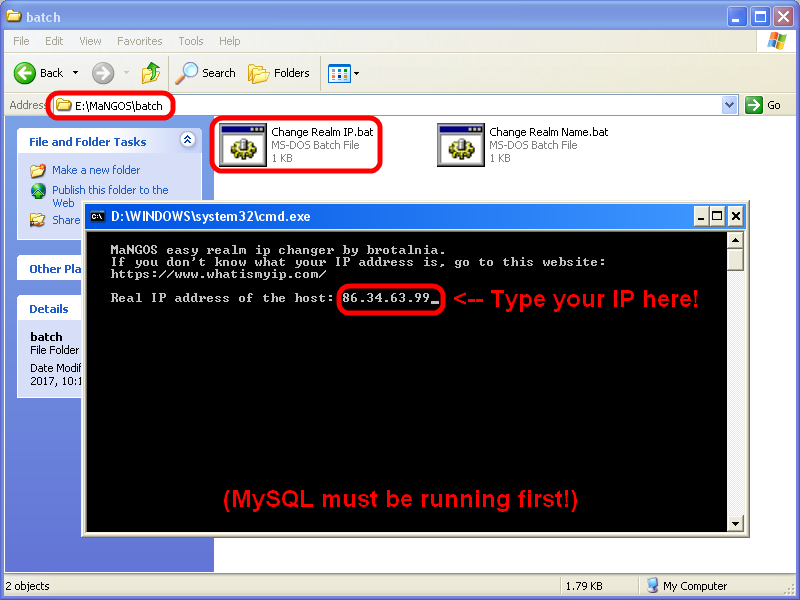Collapse File and Folder Tasks panel
Screen dimensions: 800x600
187,141
